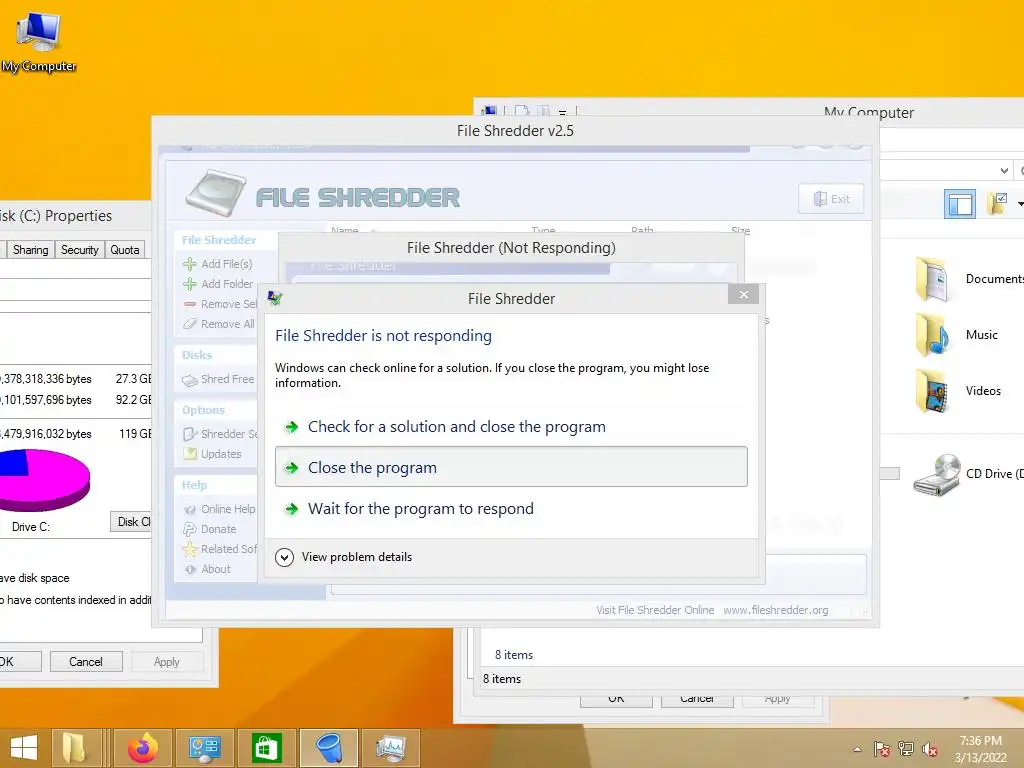Switch to Quota tab in Properties window
The width and height of the screenshot is (1024, 768).
click(x=125, y=250)
